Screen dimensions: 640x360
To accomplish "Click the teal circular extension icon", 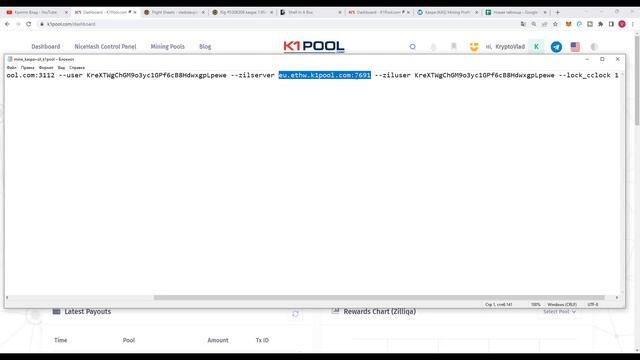I will click(579, 24).
